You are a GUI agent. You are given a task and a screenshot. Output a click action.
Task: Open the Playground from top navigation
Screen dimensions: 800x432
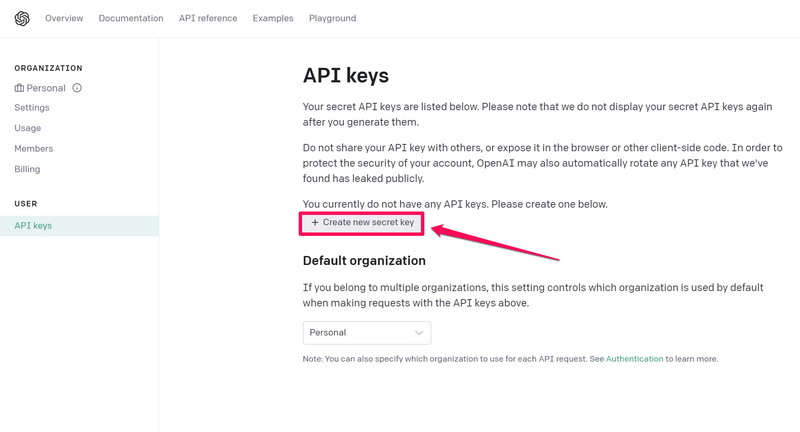click(332, 18)
